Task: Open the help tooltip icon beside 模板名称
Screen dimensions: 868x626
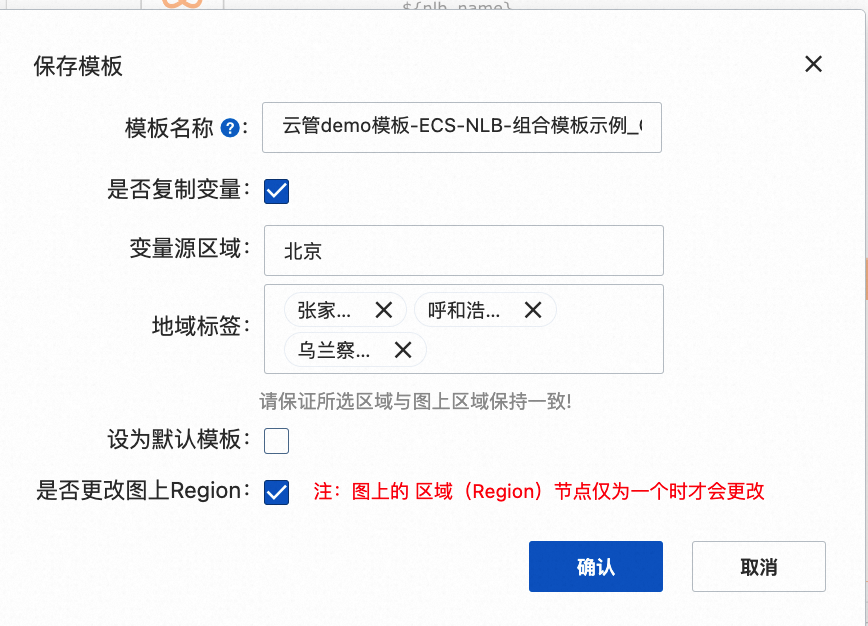Action: (x=230, y=128)
